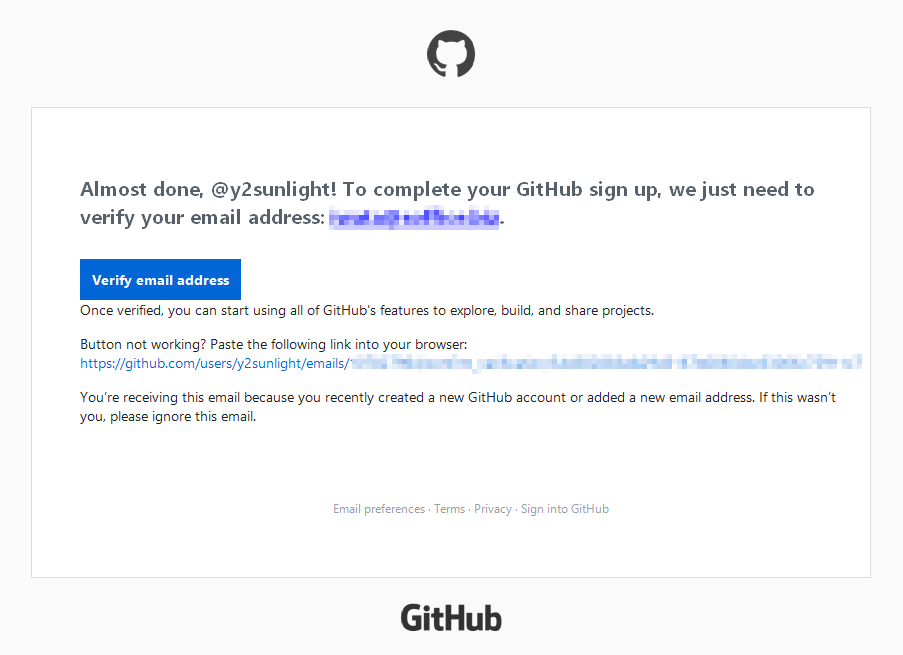This screenshot has width=903, height=655.
Task: Click the blurred token part of verification URL
Action: (x=606, y=363)
